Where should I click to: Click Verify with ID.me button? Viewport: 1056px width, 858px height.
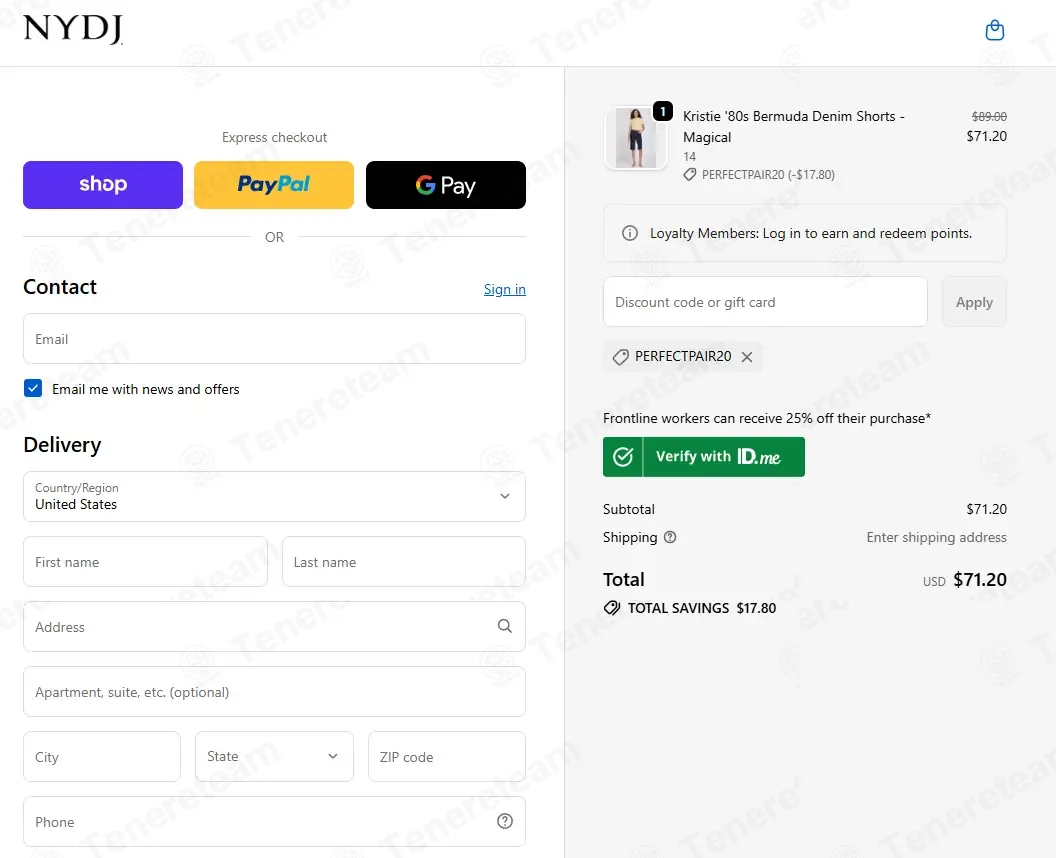tap(704, 457)
